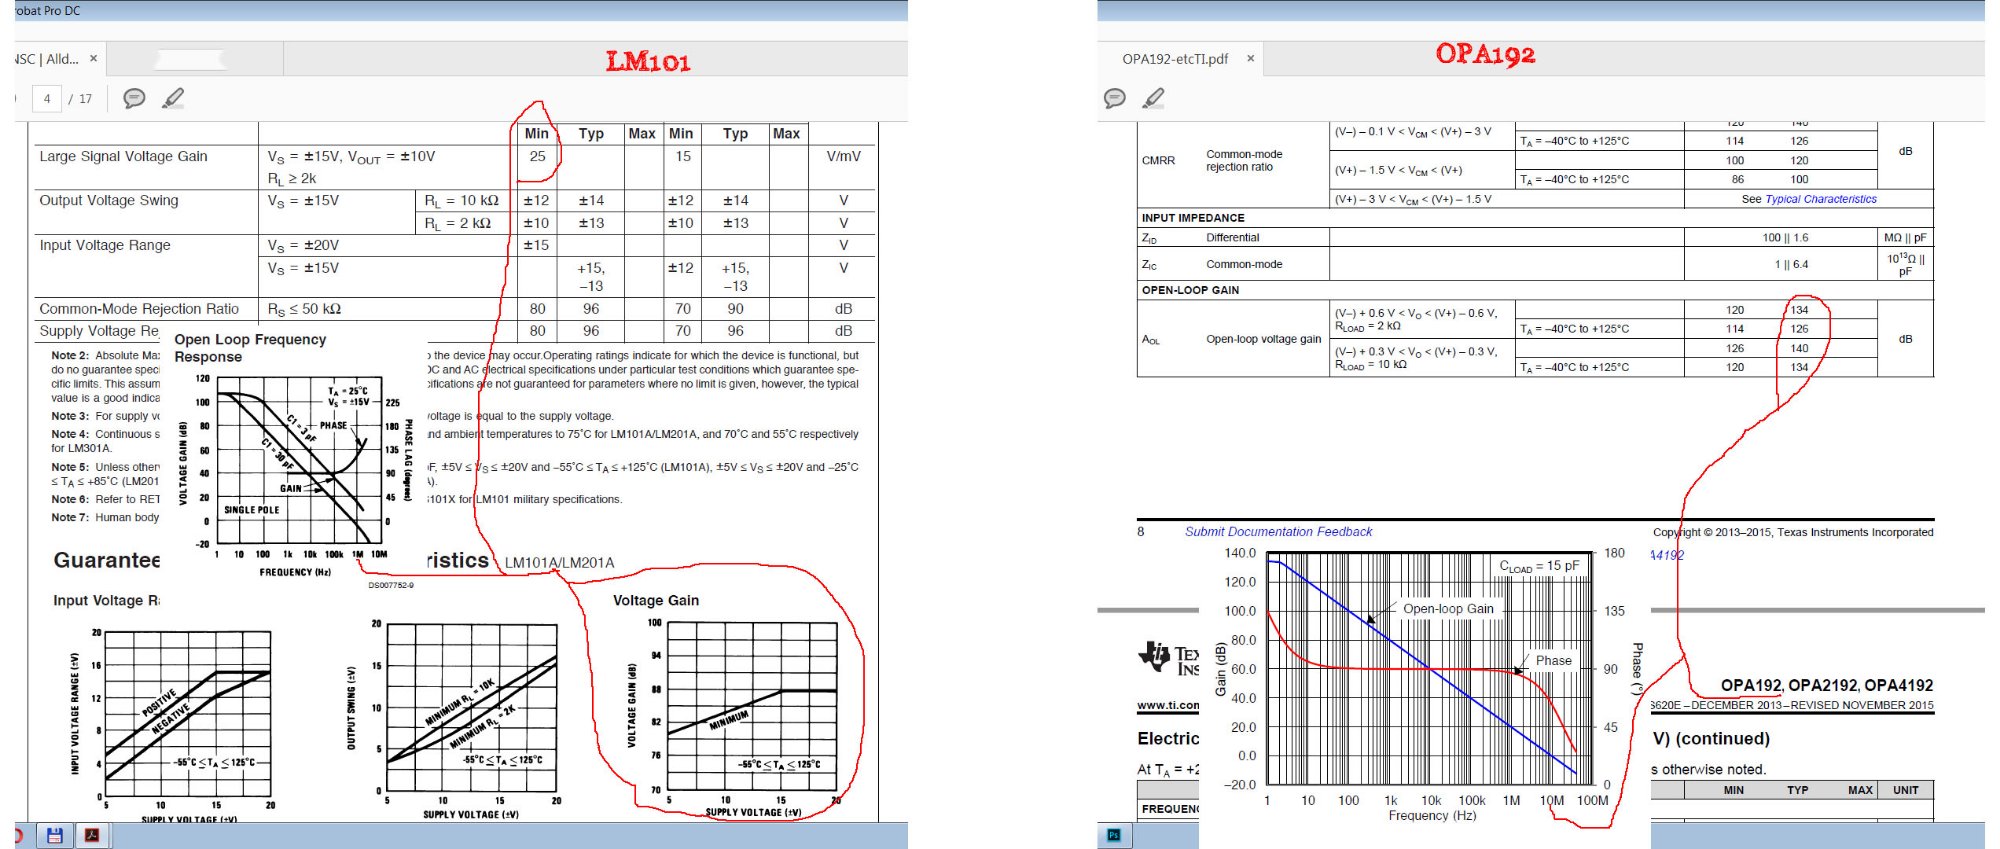
Task: Click the 'Differential' impedance row label
Action: tap(1233, 238)
